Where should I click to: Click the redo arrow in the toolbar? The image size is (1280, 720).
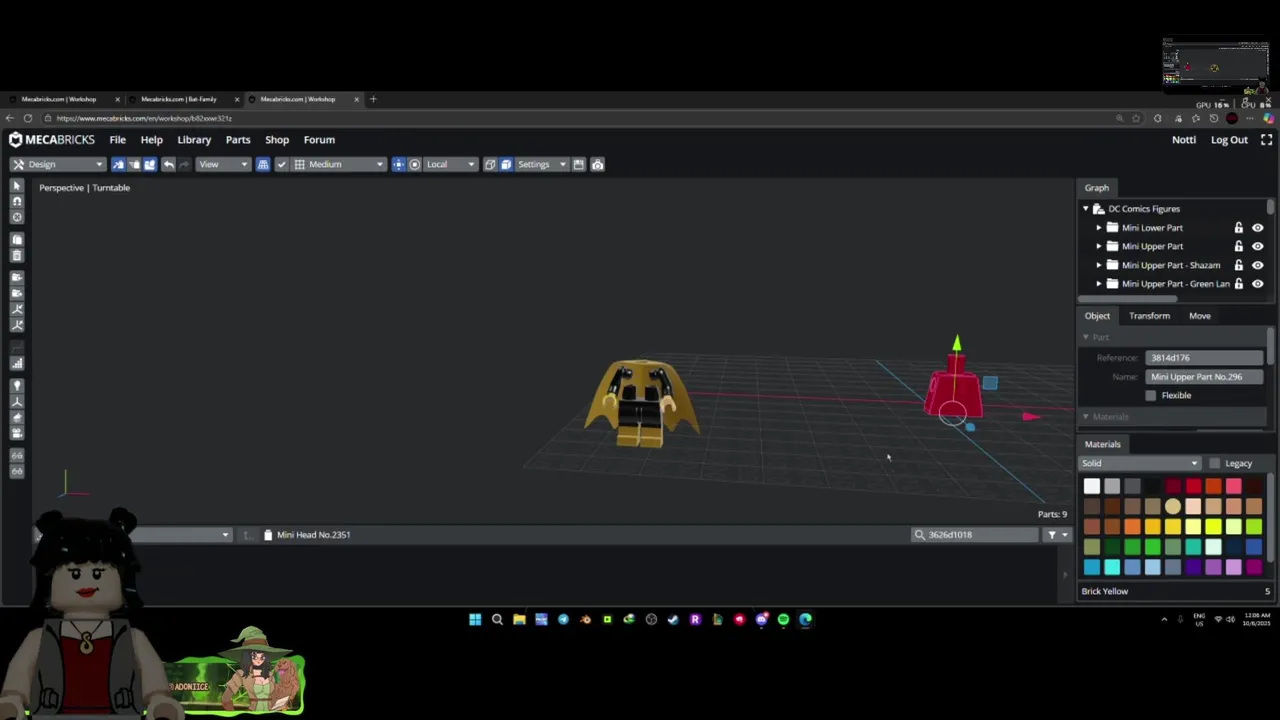(x=184, y=164)
